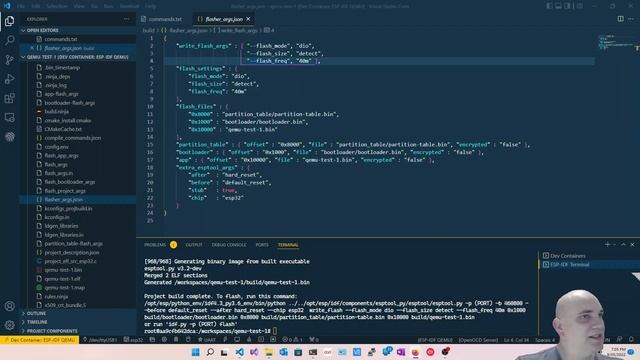This screenshot has height=360, width=640.
Task: Expand the Timeline section
Action: 78,322
